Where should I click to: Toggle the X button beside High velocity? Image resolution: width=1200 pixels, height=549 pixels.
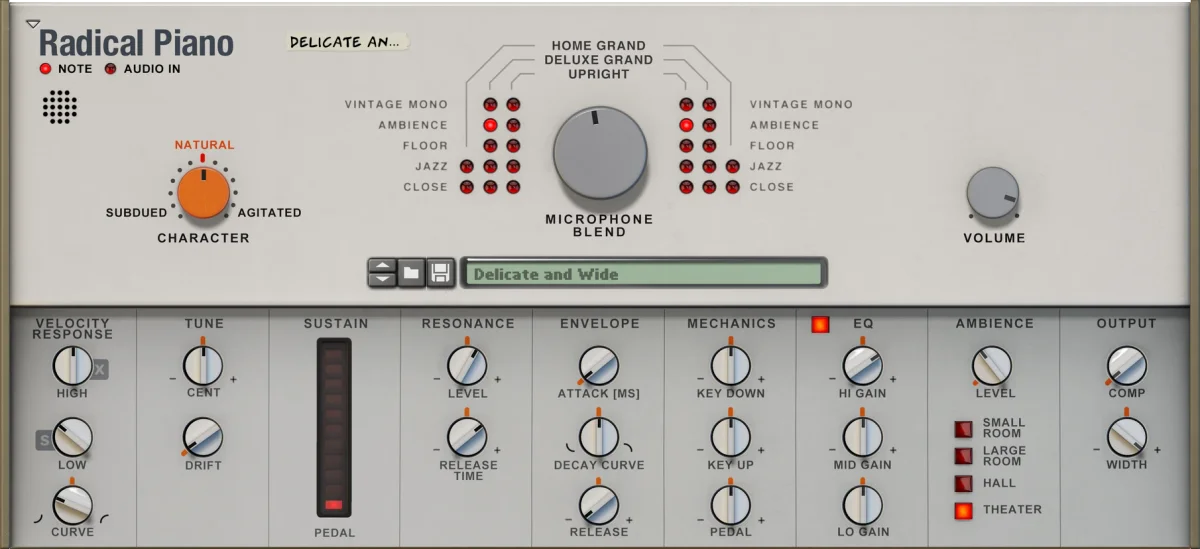[x=100, y=370]
